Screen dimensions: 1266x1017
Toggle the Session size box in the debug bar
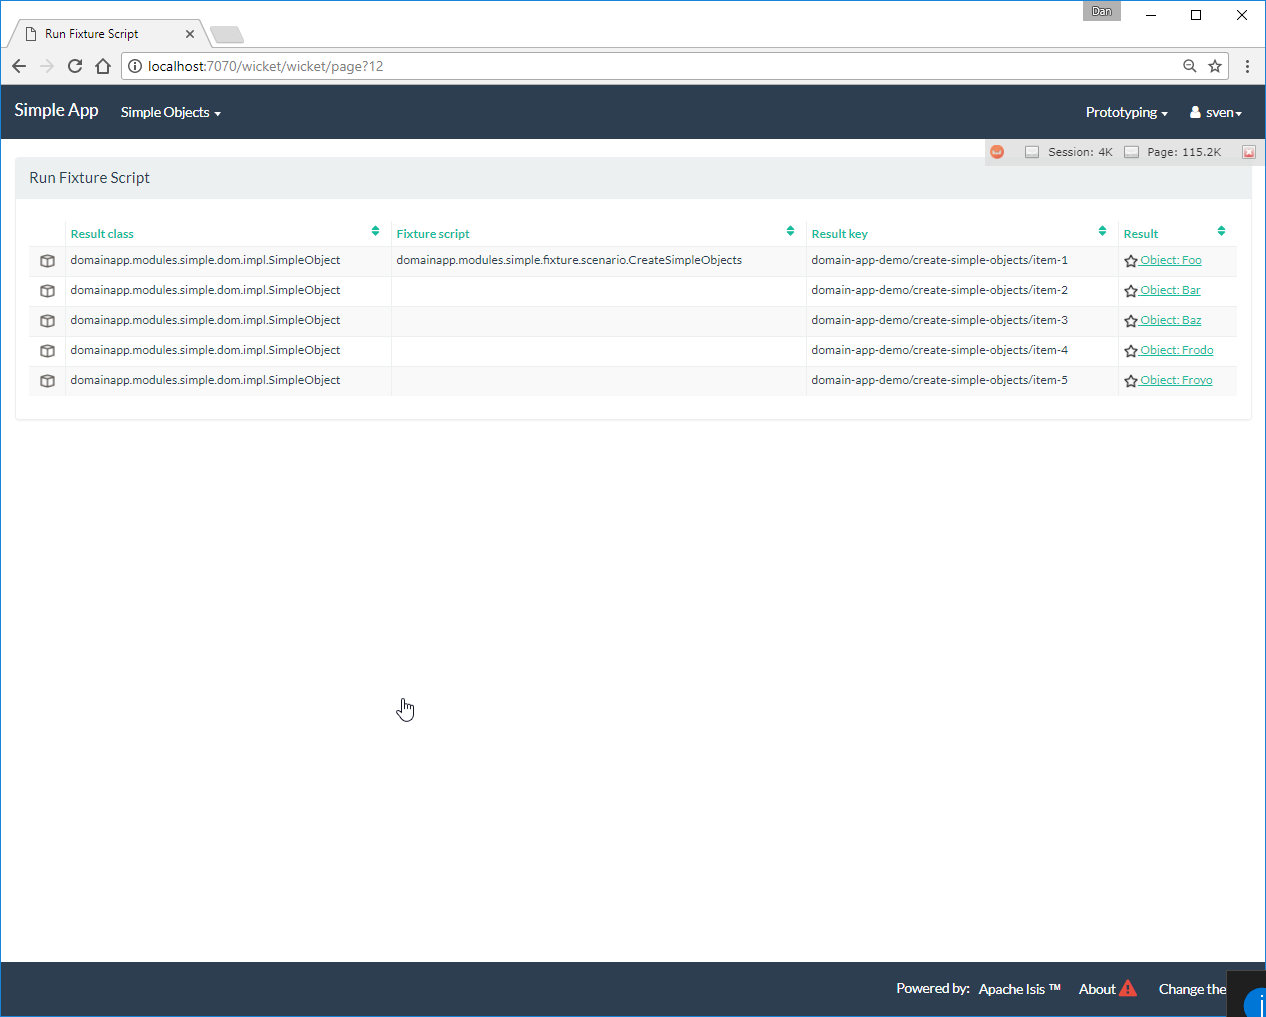tap(1032, 152)
